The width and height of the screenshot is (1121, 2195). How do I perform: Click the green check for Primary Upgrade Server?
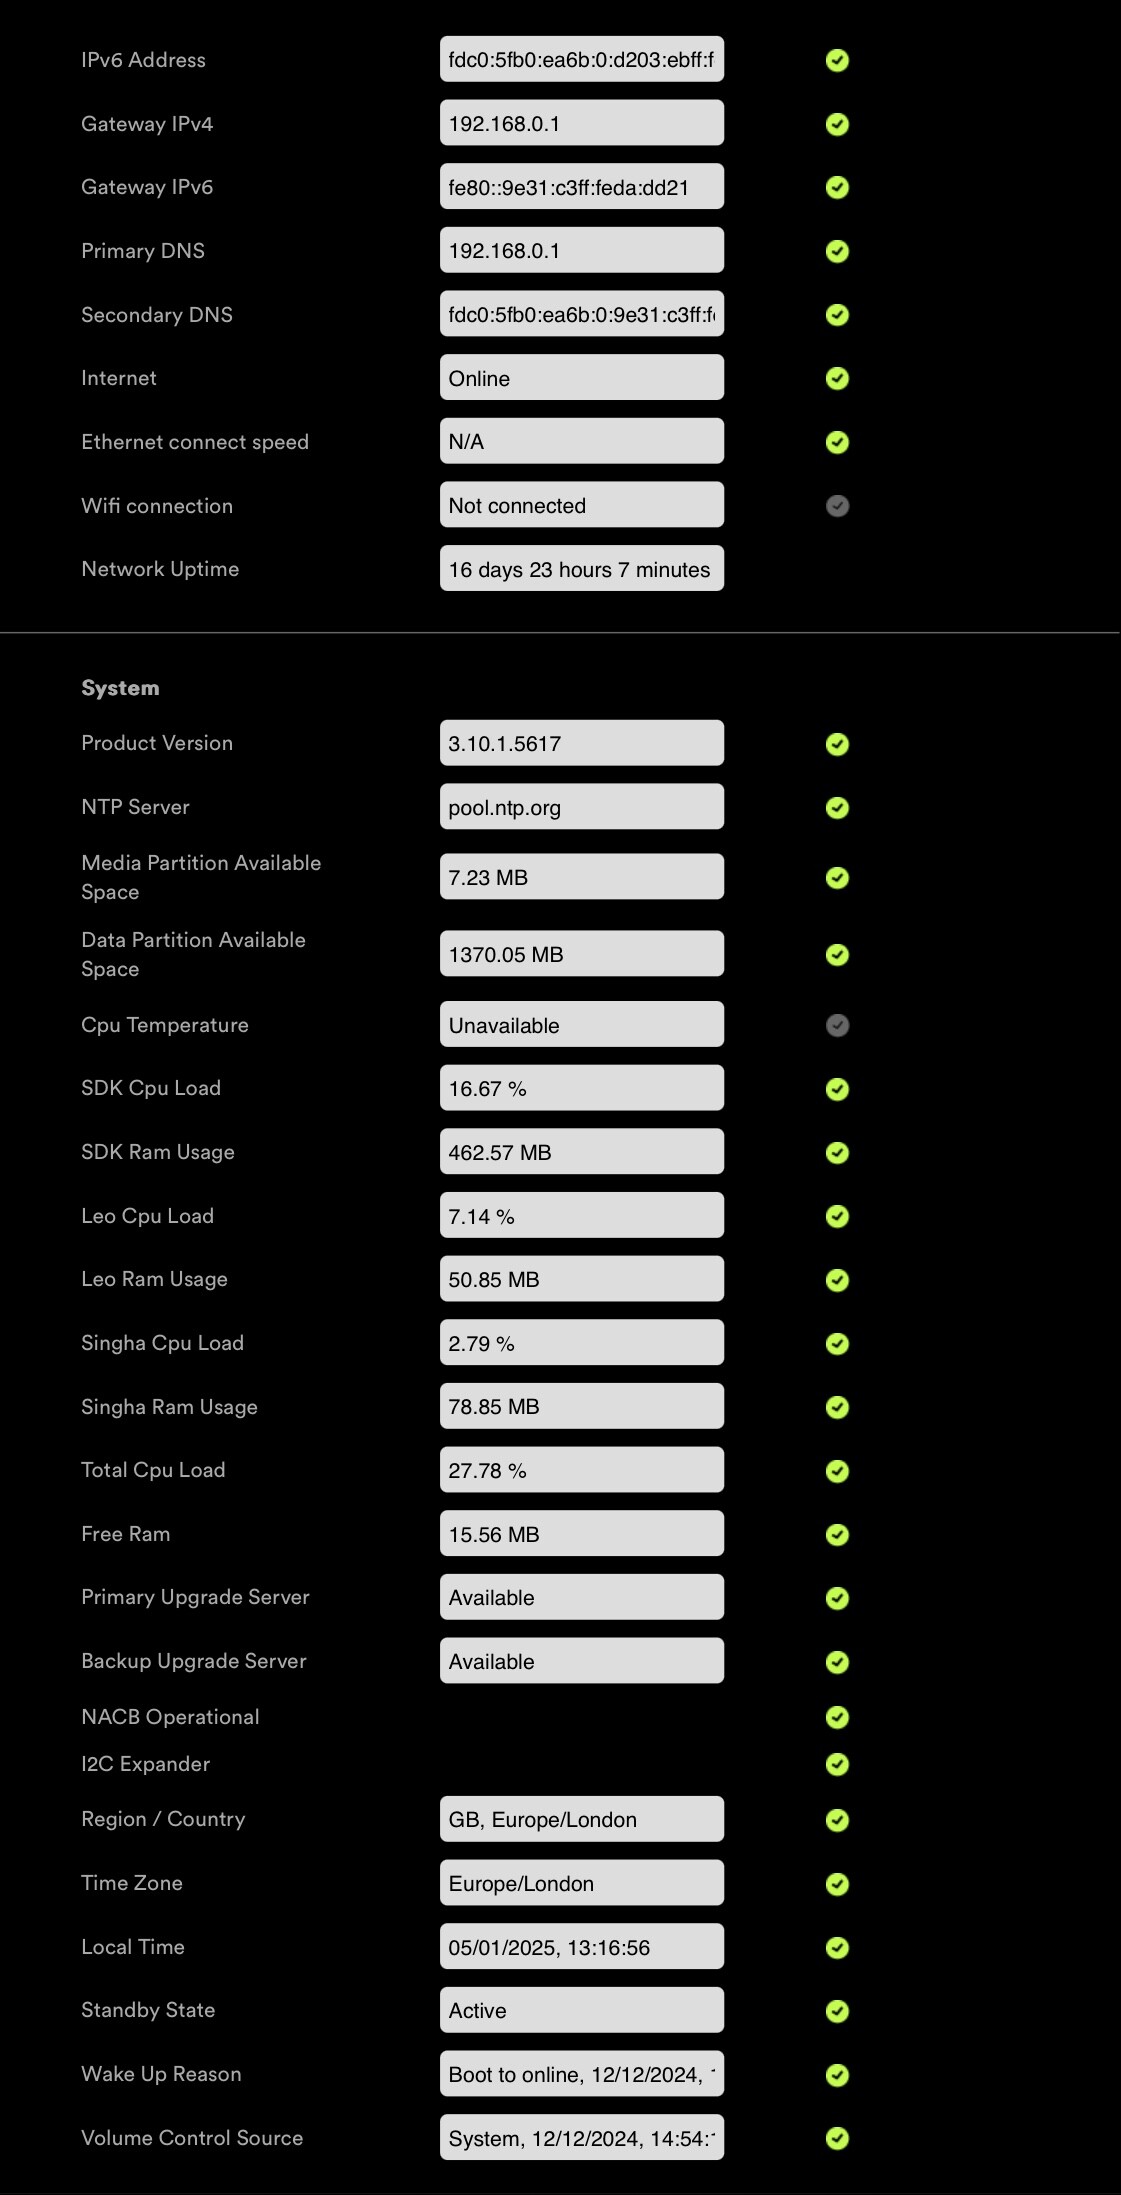click(x=837, y=1598)
